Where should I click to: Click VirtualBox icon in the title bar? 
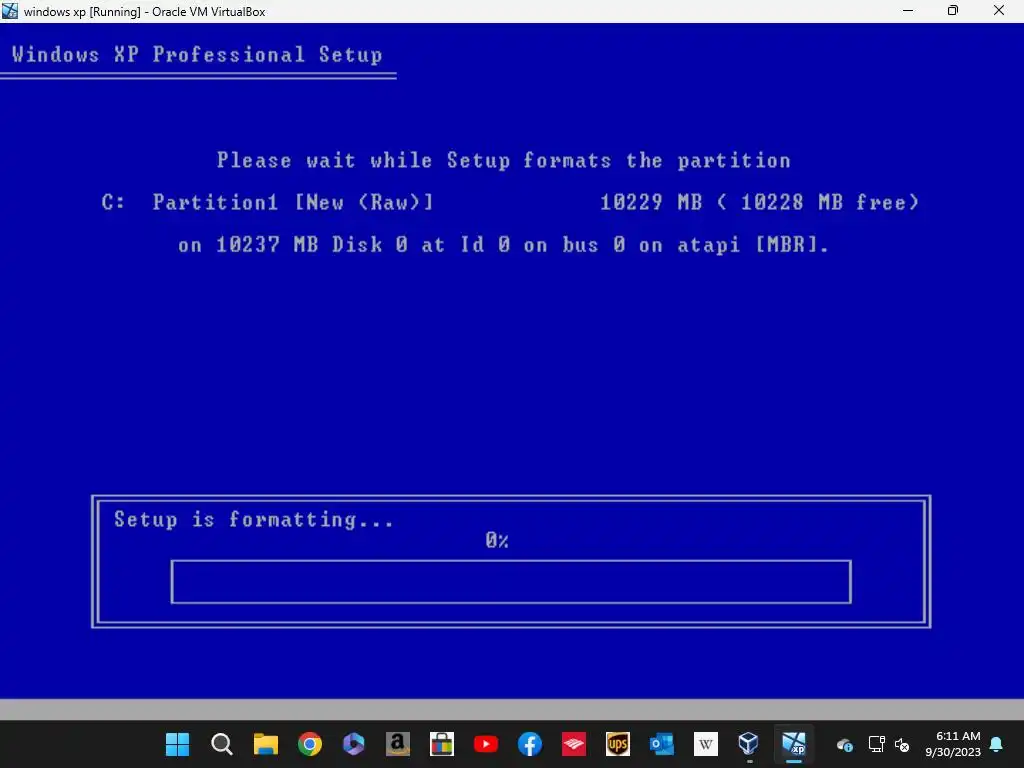pos(10,11)
